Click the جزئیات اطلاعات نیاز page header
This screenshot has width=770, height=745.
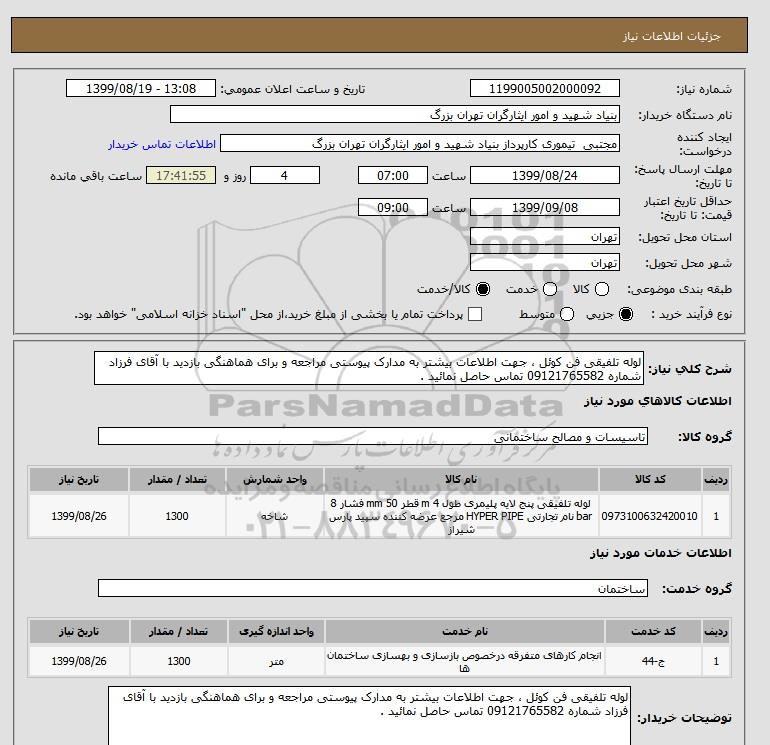(x=671, y=36)
